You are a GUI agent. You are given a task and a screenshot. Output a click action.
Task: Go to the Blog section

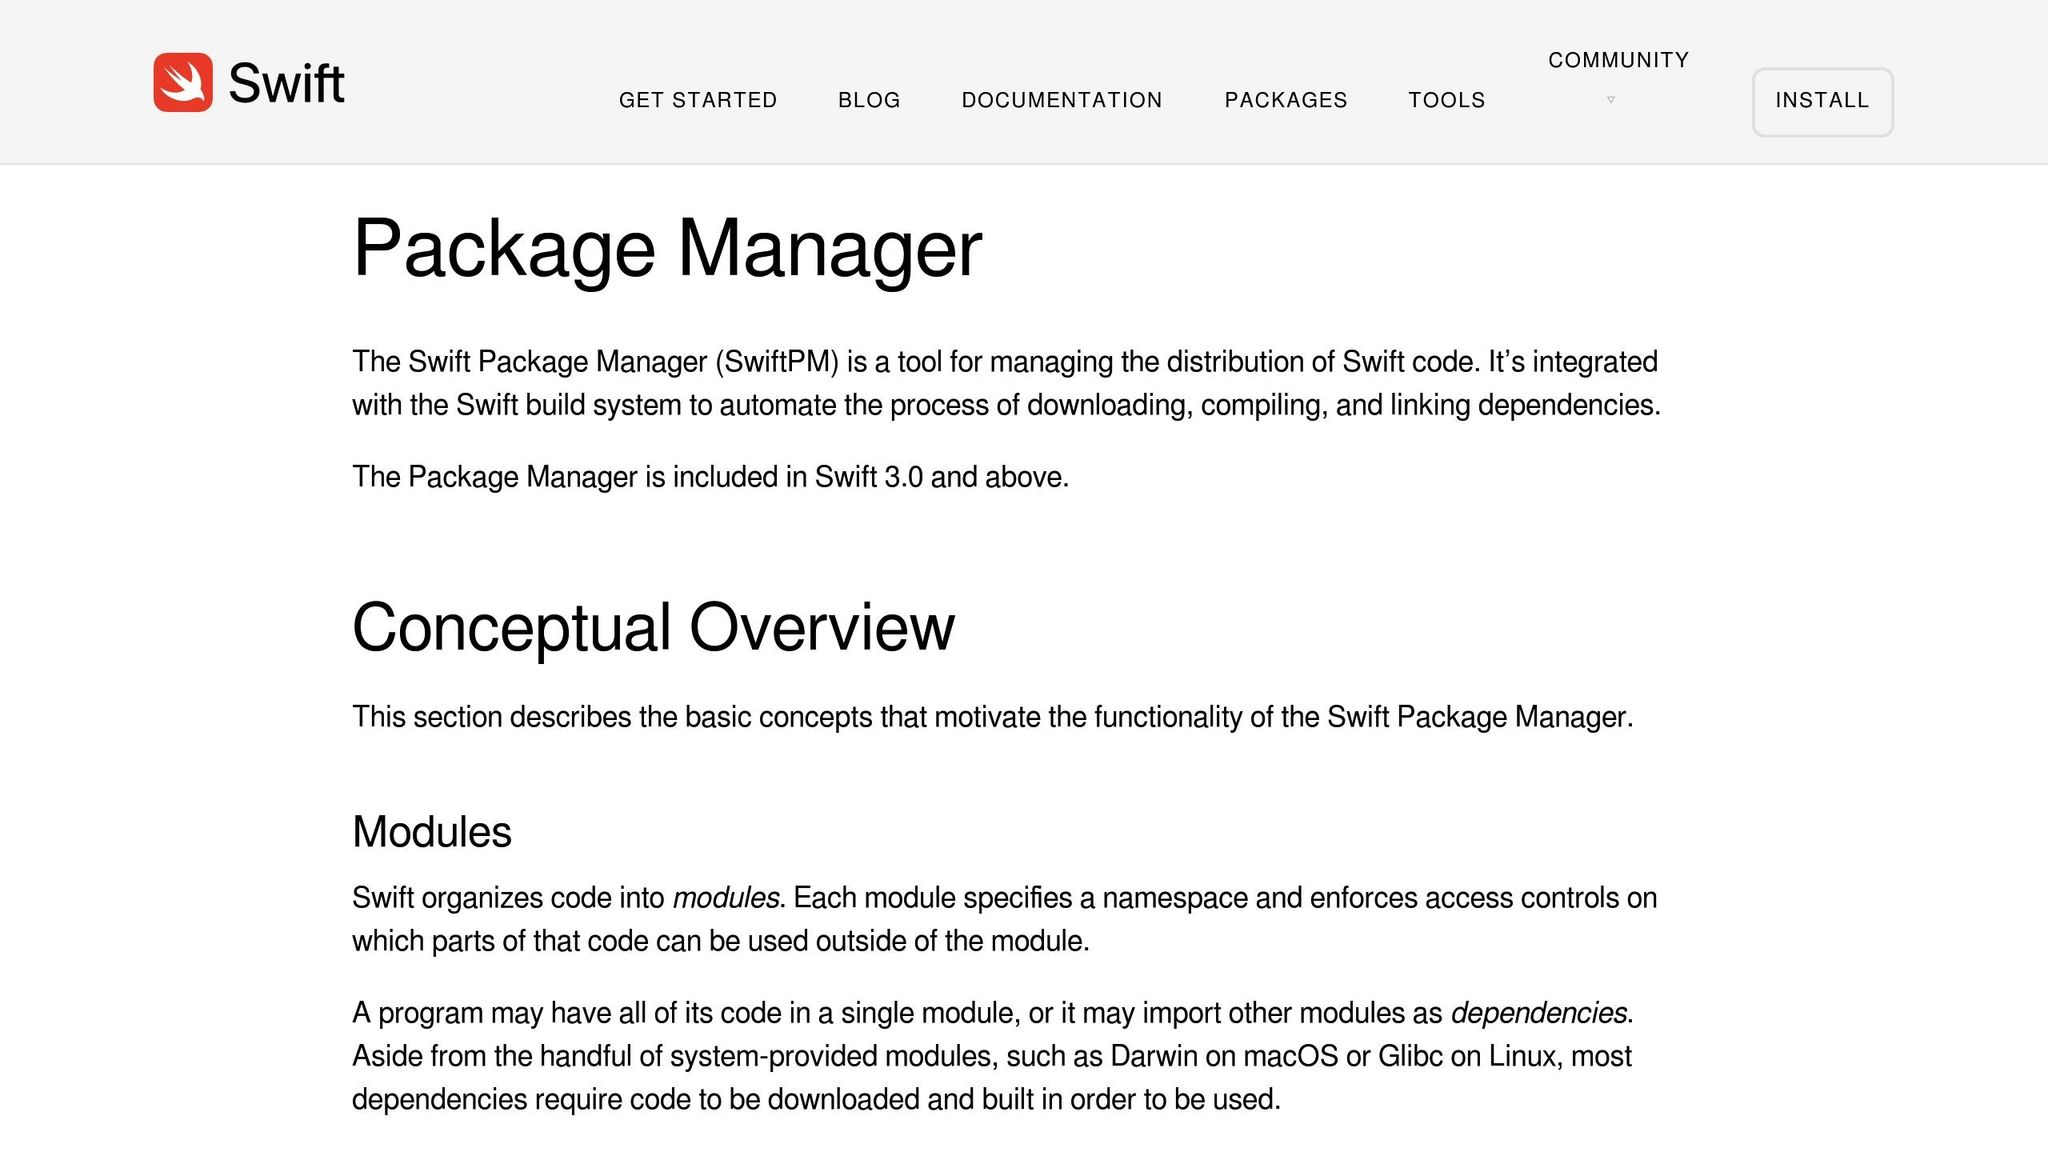point(869,100)
